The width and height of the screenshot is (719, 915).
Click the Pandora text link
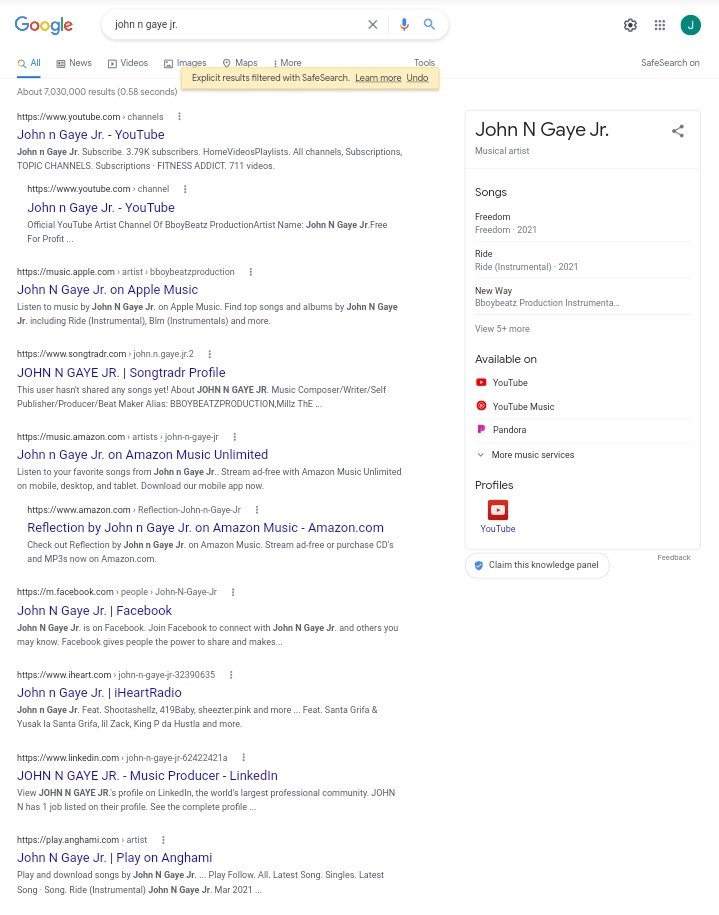pyautogui.click(x=509, y=429)
